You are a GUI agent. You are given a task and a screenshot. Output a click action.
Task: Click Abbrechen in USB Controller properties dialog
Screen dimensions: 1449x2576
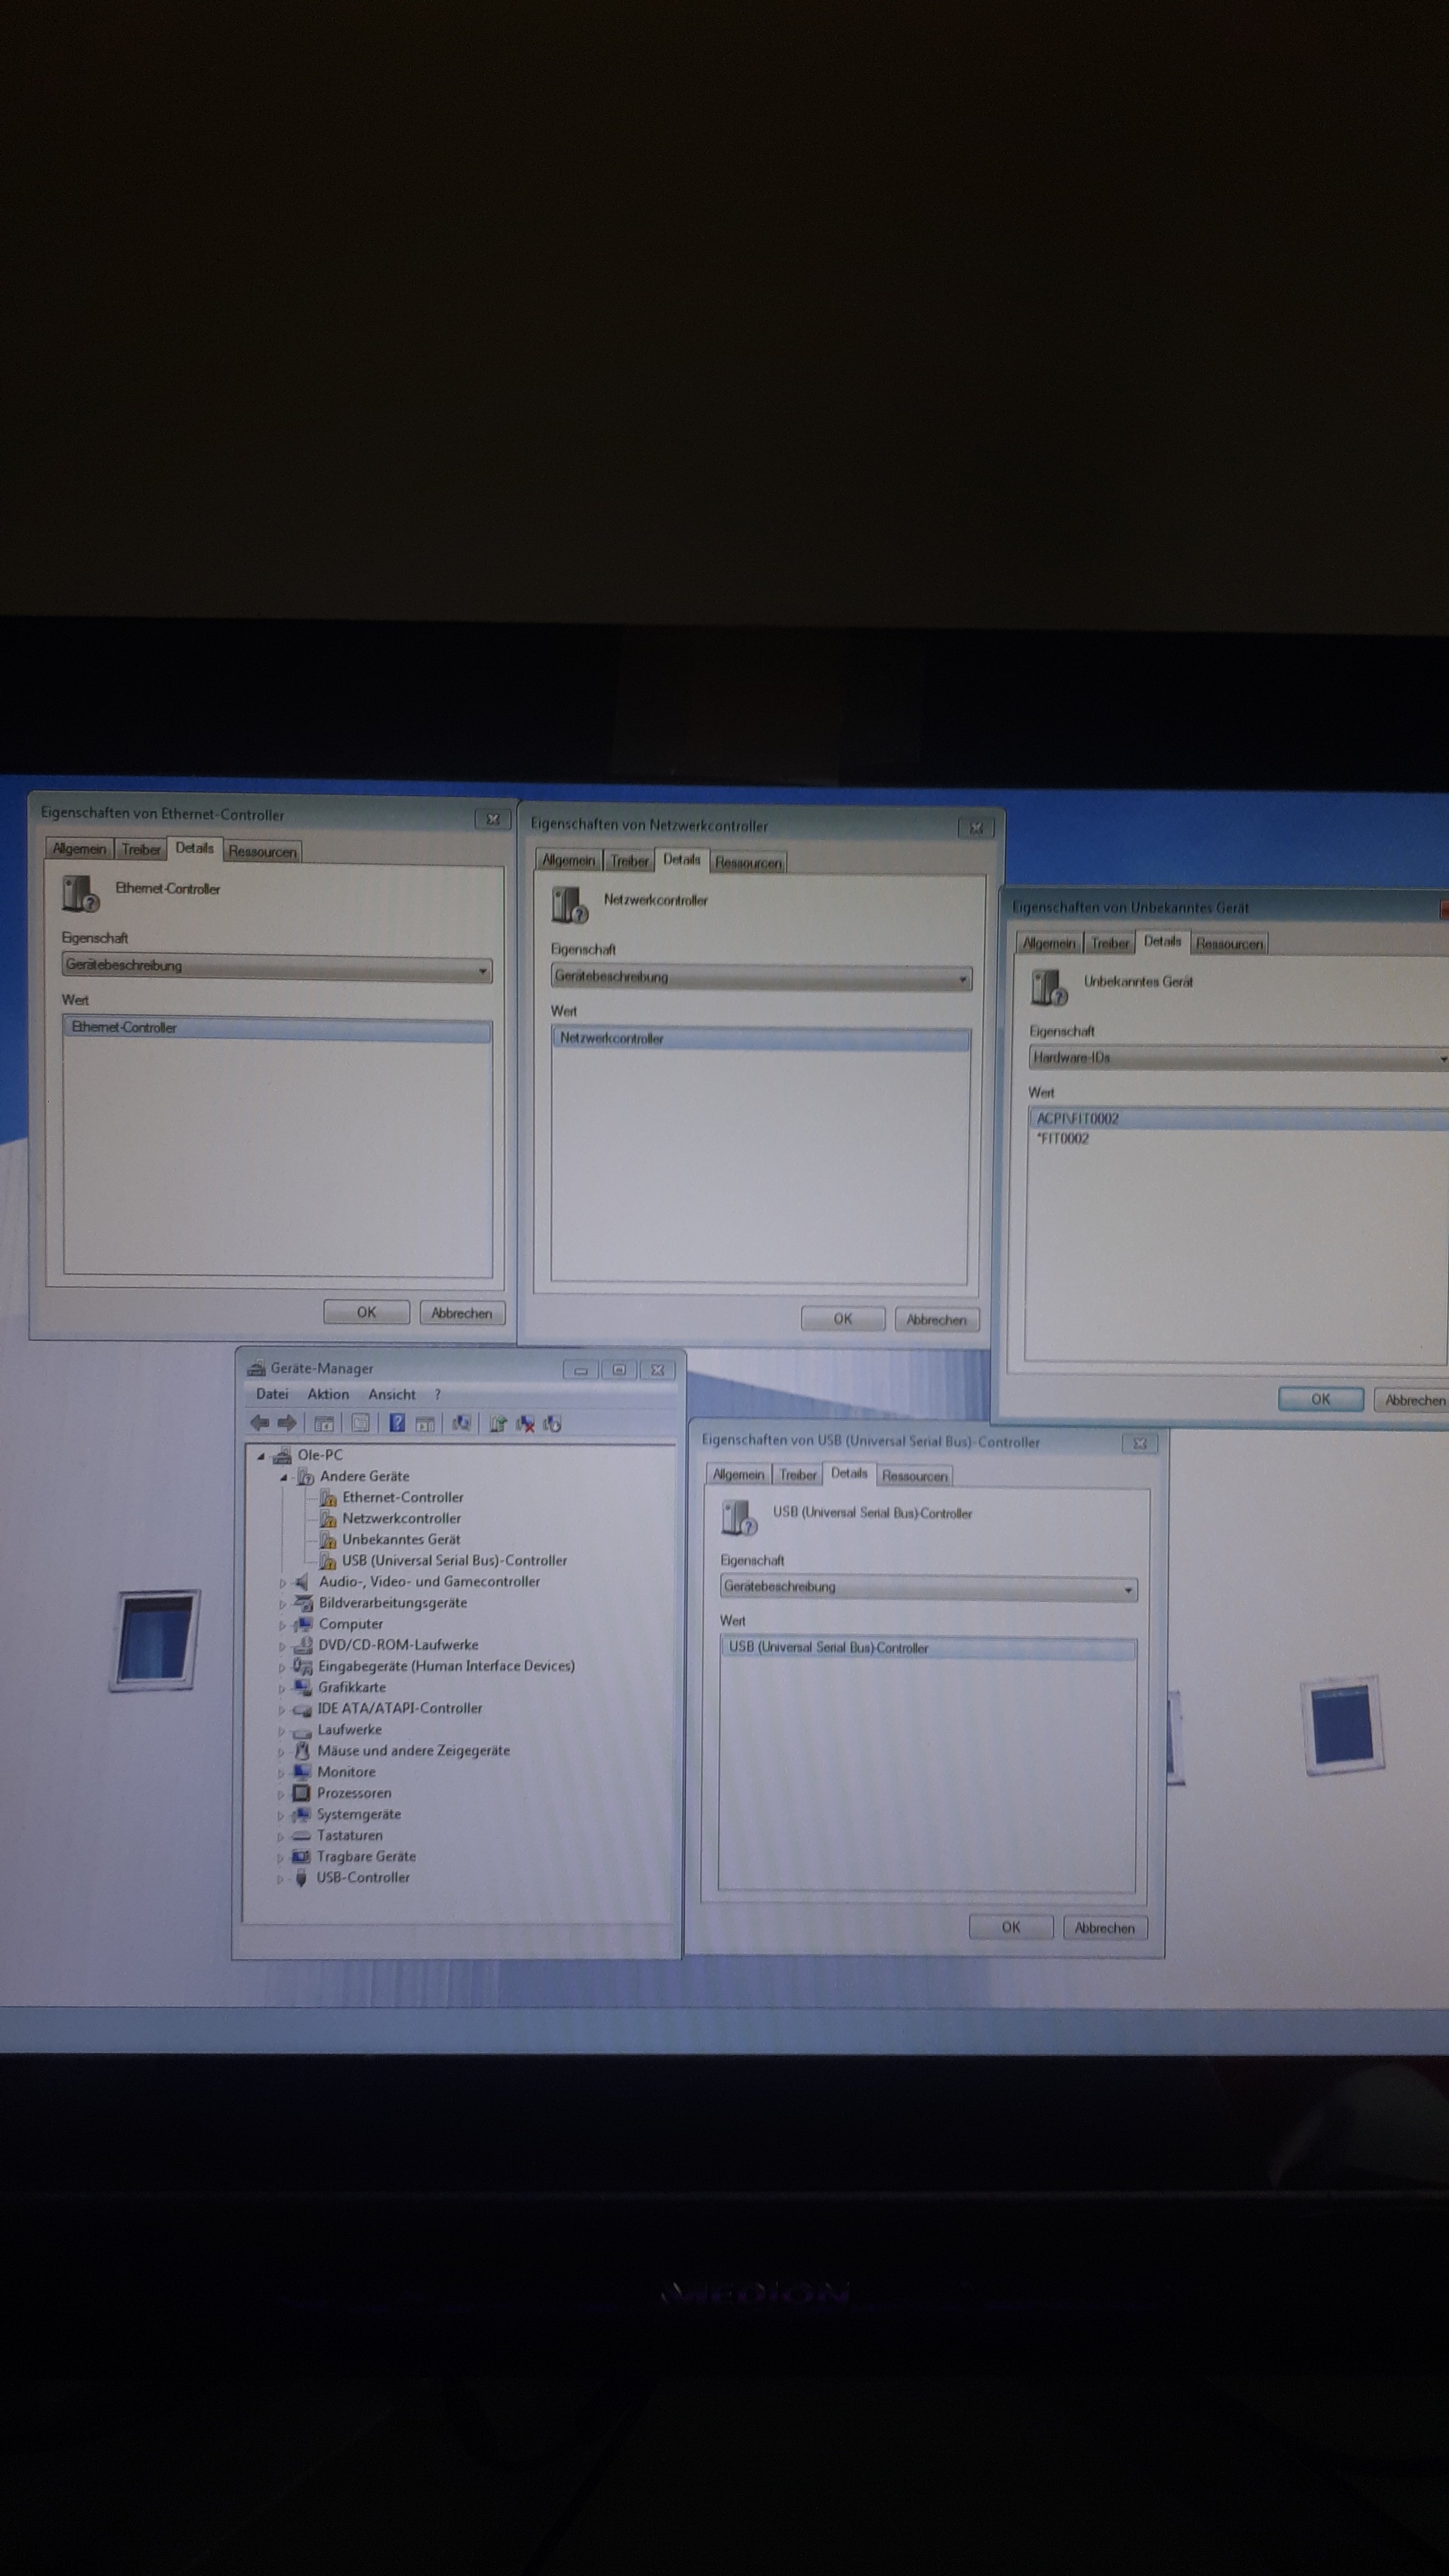click(1104, 1927)
